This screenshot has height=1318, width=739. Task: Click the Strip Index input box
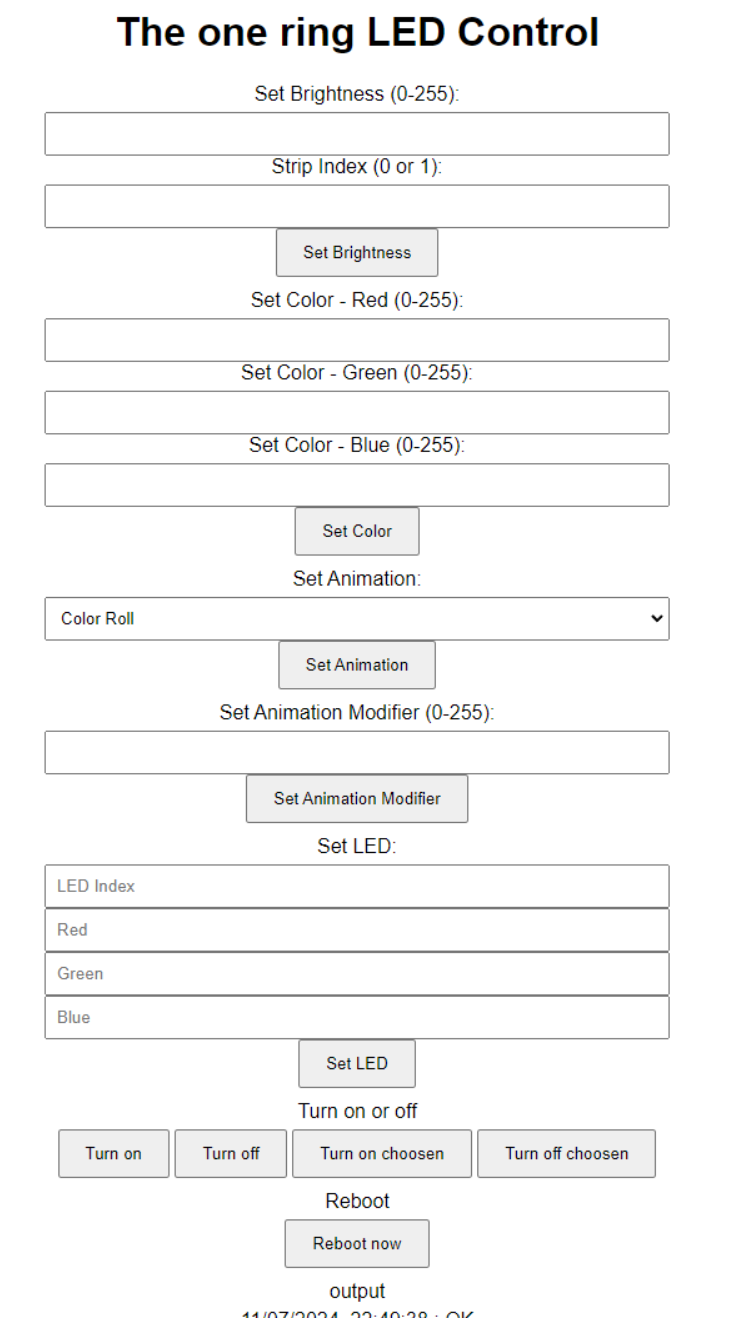(x=357, y=206)
